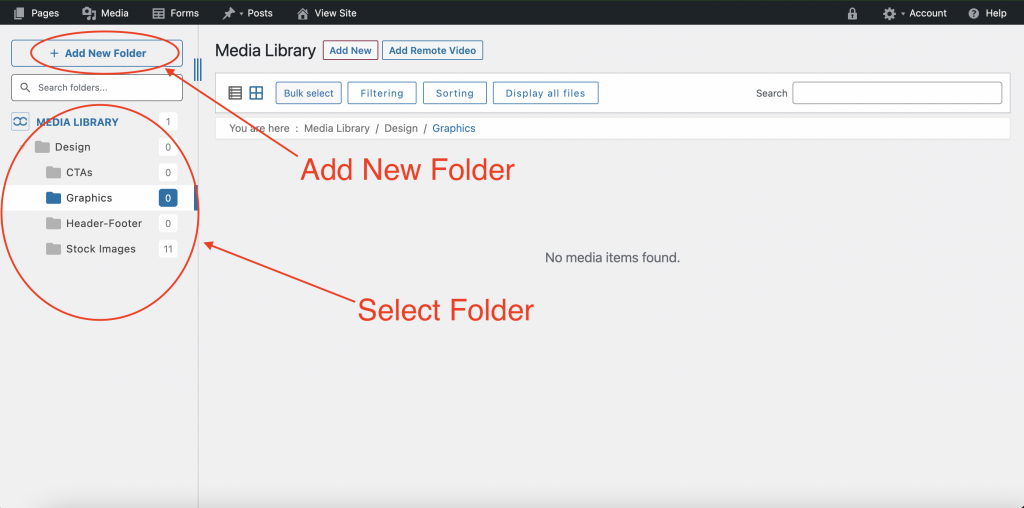Click the Search folders input field

(97, 87)
